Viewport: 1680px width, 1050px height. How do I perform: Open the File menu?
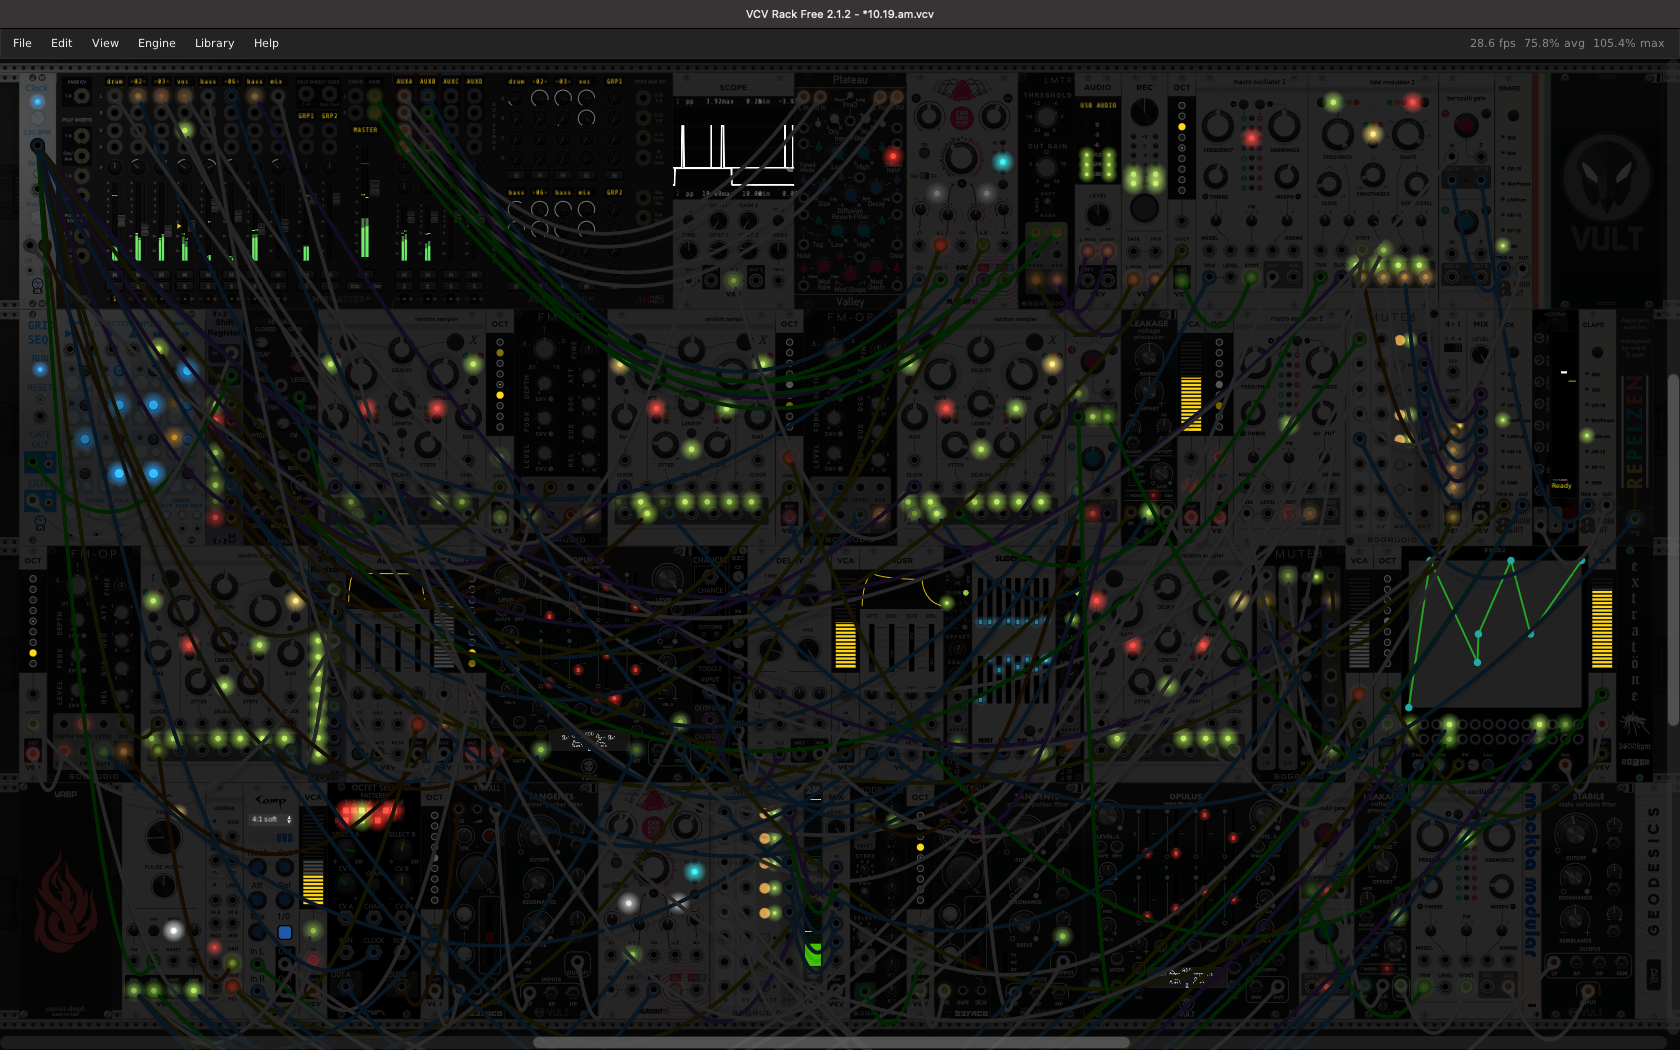(22, 43)
